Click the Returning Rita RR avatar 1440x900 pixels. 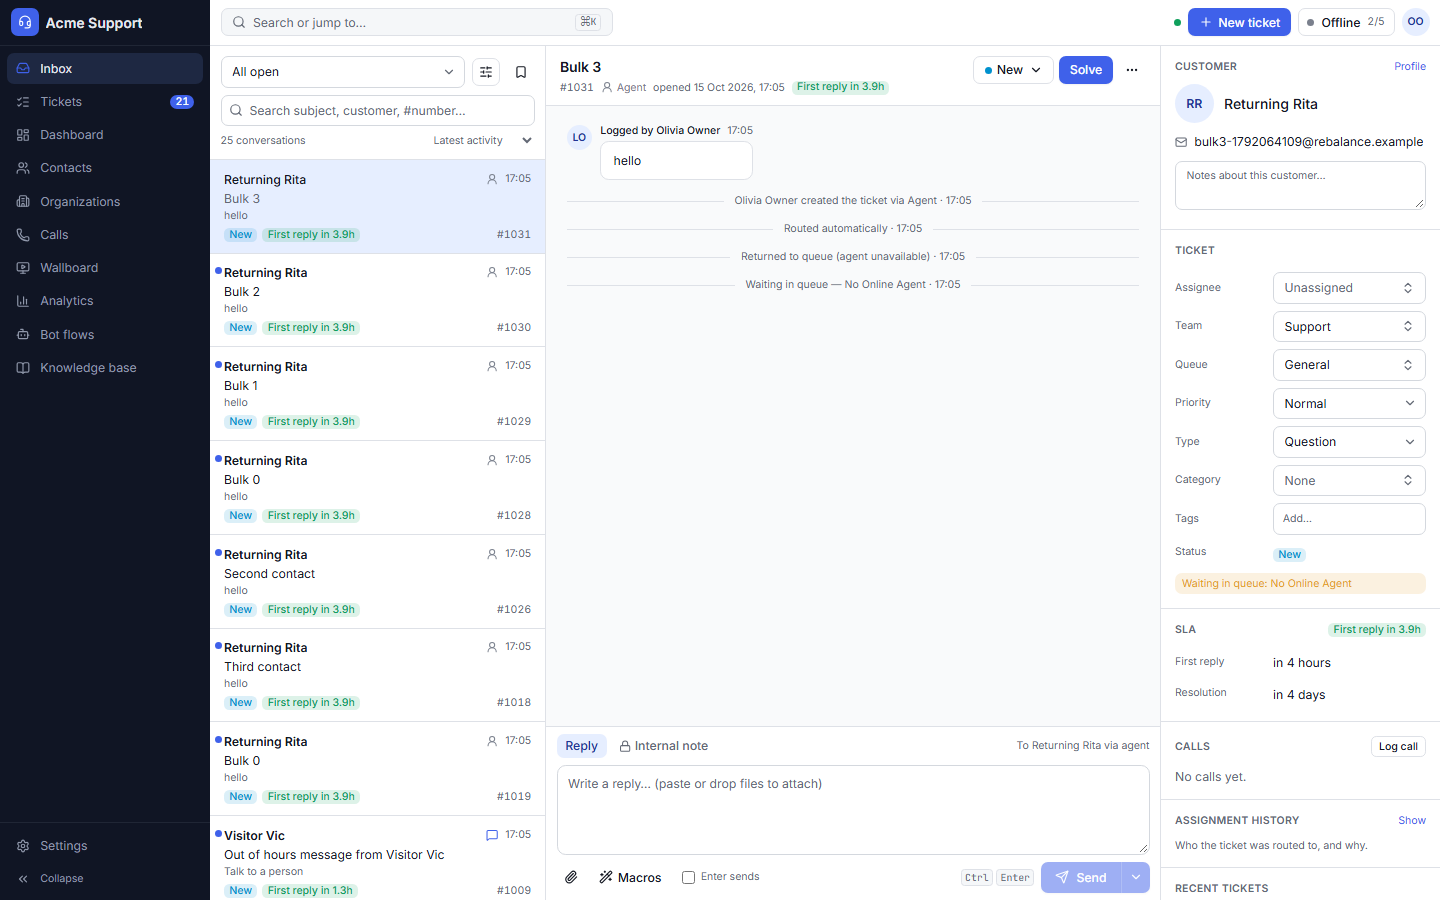[x=1194, y=104]
